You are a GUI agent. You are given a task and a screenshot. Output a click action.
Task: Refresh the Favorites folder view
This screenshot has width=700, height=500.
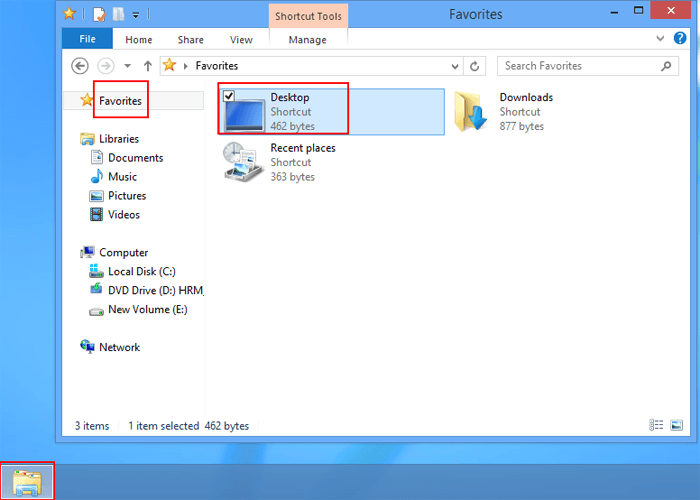pyautogui.click(x=475, y=67)
